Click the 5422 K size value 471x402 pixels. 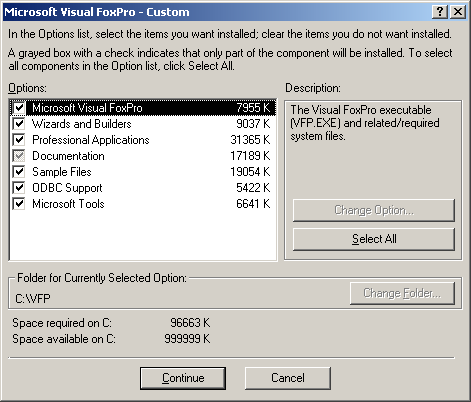253,188
